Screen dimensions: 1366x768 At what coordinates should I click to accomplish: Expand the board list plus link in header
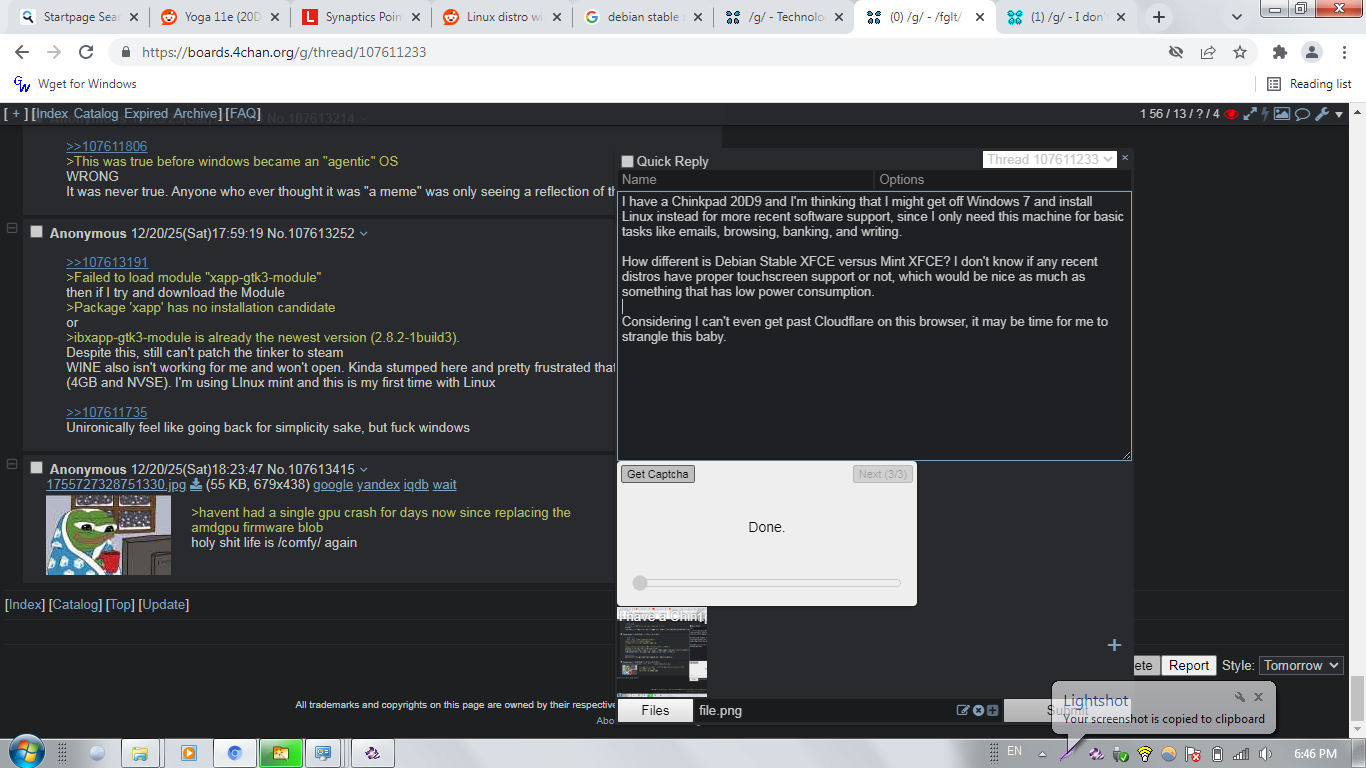click(x=15, y=114)
